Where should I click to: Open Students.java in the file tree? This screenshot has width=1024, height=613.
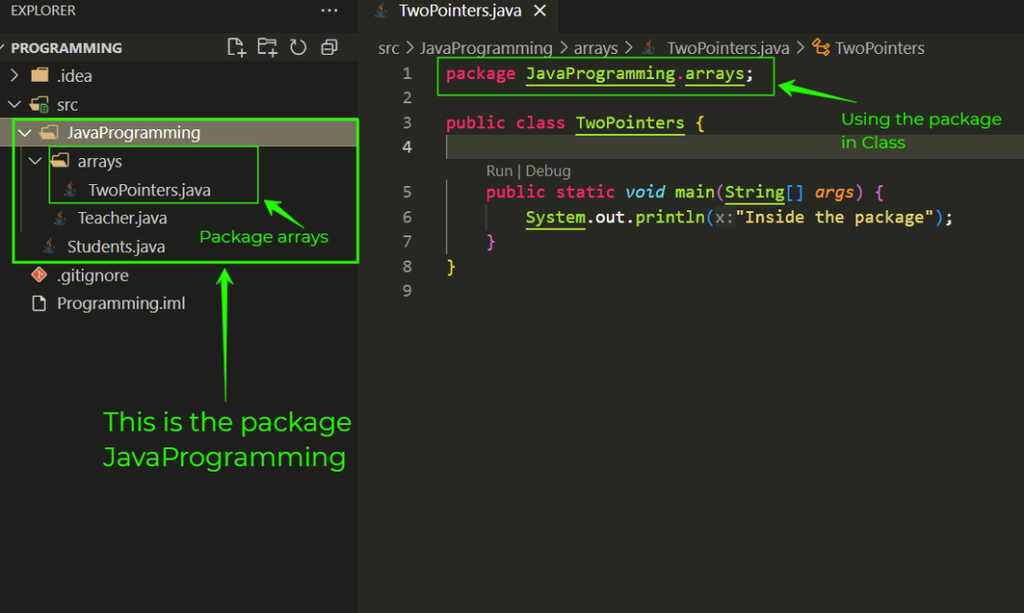pos(116,247)
